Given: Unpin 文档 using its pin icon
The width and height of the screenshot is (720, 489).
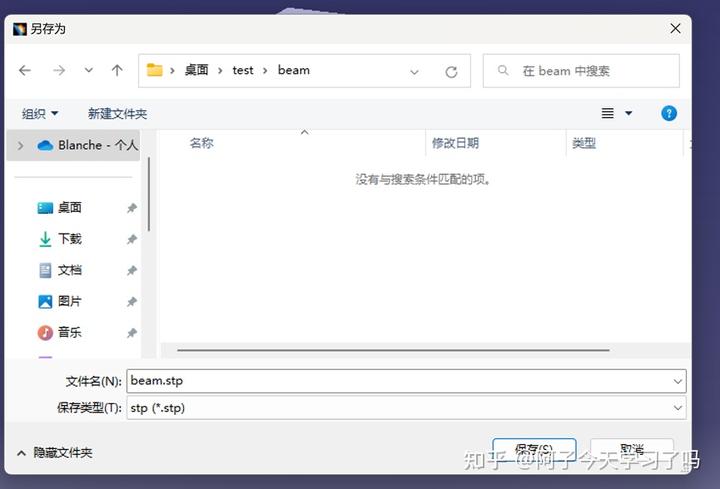Looking at the screenshot, I should point(132,270).
